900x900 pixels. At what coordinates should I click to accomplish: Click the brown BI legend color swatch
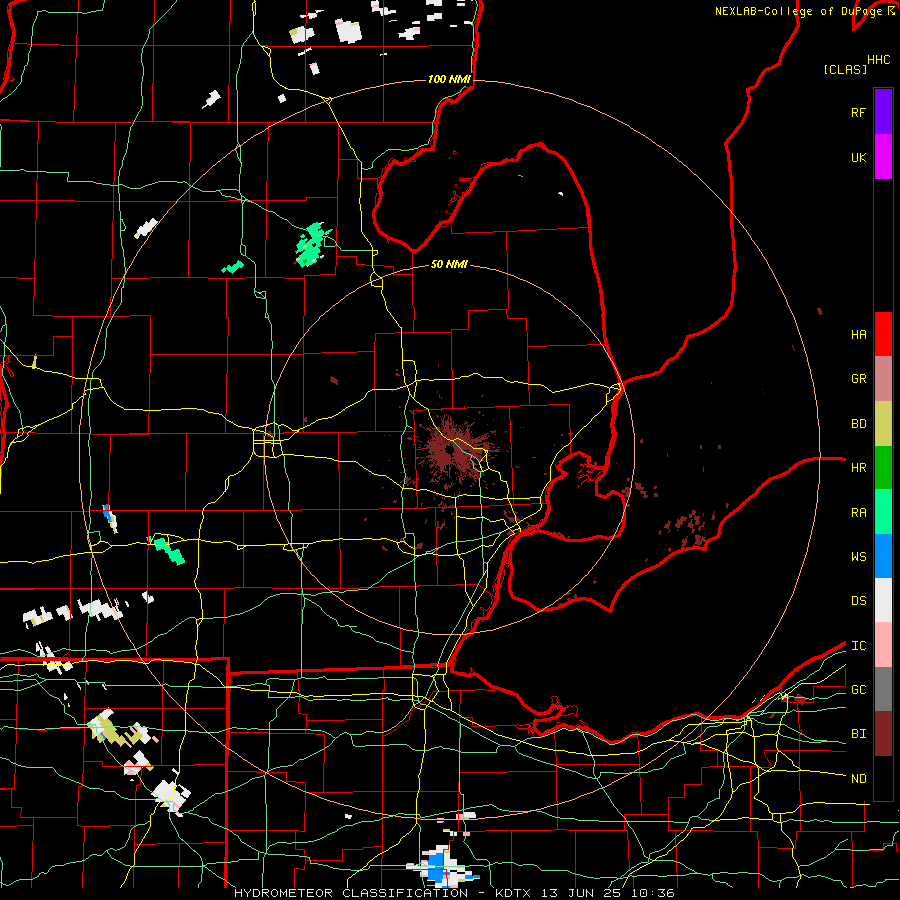point(883,733)
